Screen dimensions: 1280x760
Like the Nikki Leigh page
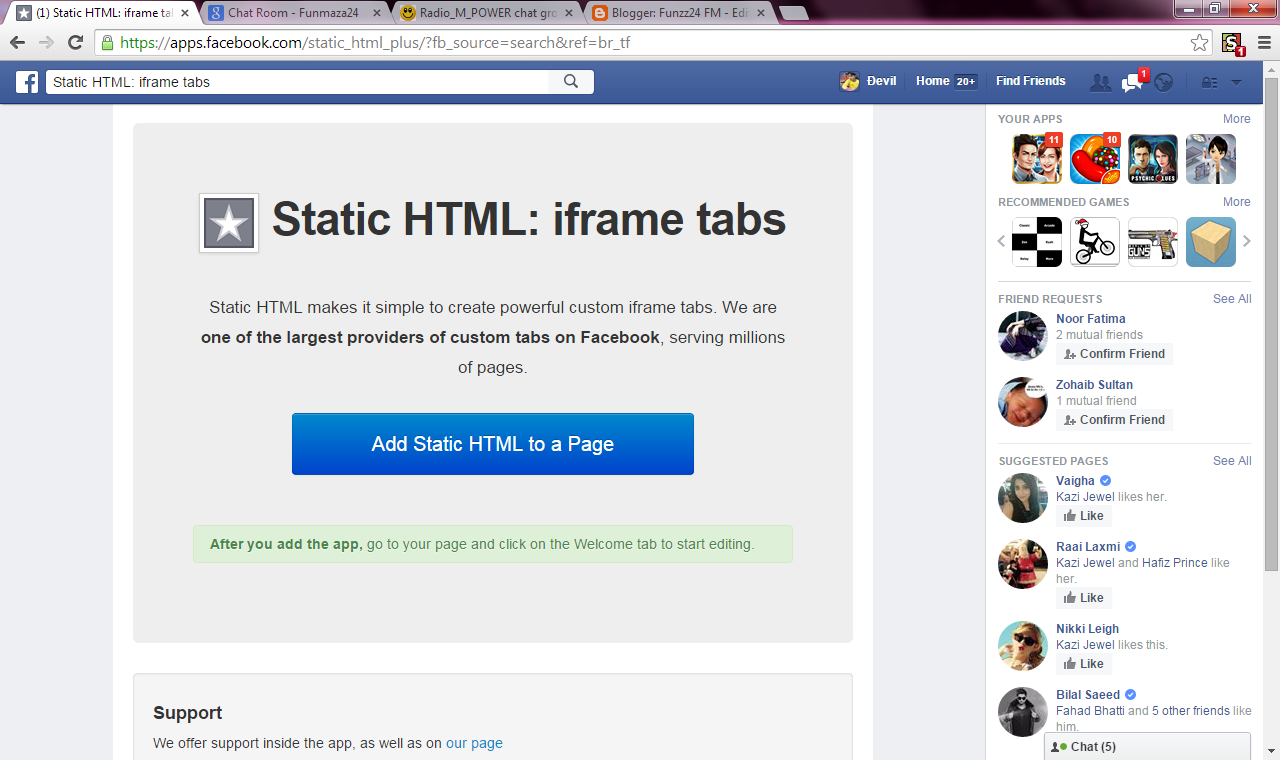click(1084, 664)
